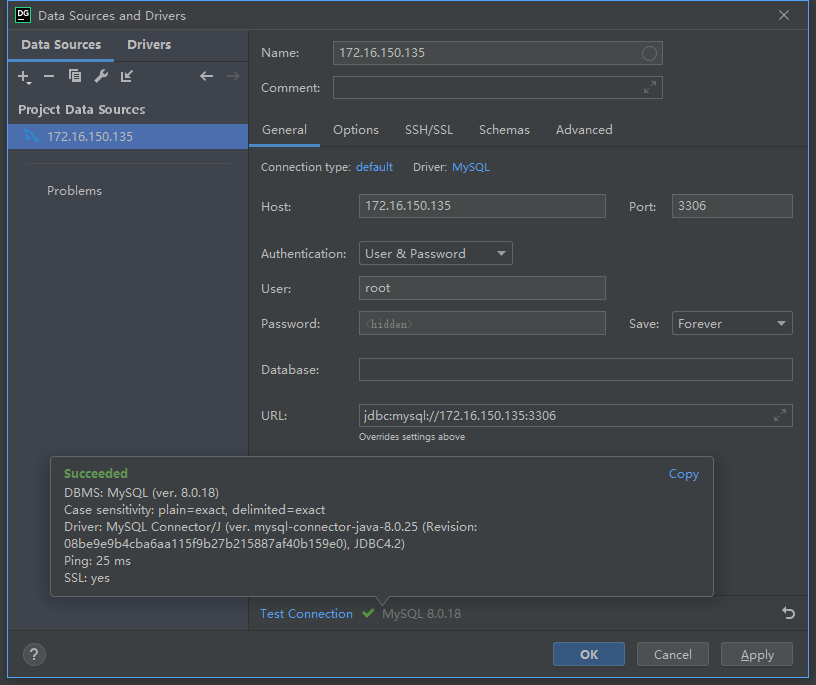
Task: Click 'Overrides settings above' hint text
Action: pyautogui.click(x=412, y=437)
